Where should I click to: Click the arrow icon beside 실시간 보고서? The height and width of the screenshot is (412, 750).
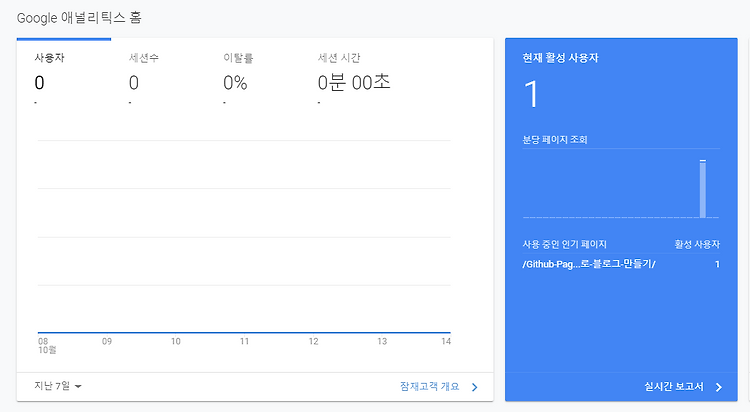coord(718,387)
